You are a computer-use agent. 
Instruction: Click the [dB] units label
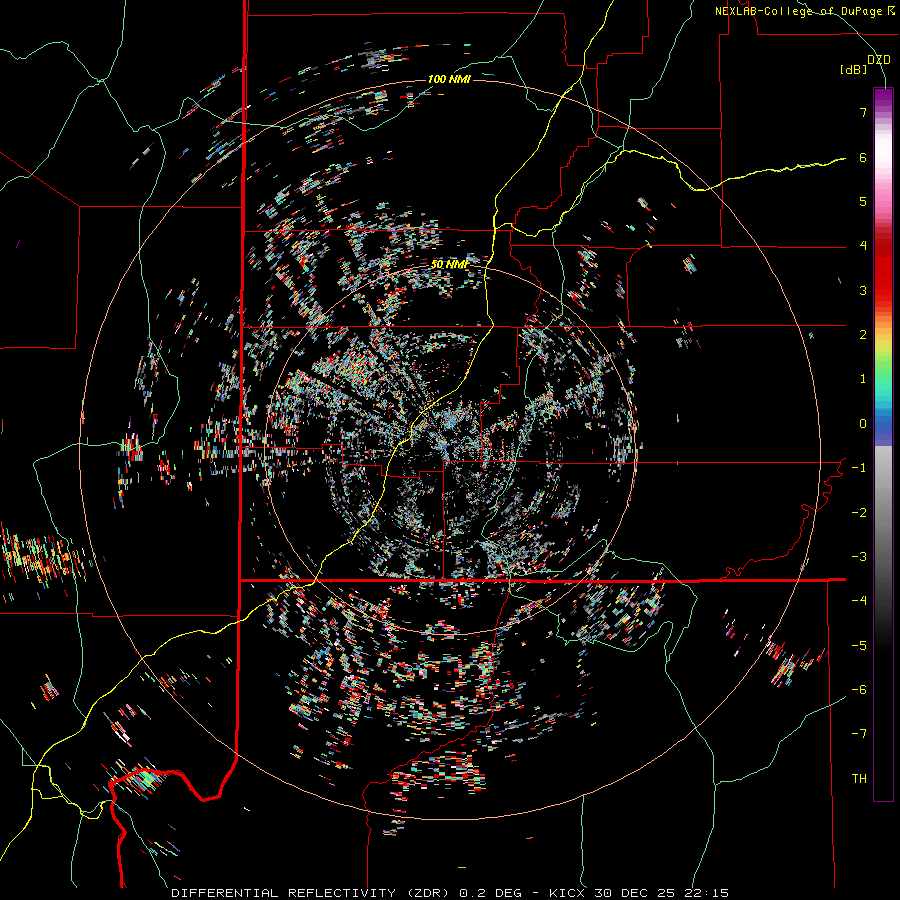point(854,69)
